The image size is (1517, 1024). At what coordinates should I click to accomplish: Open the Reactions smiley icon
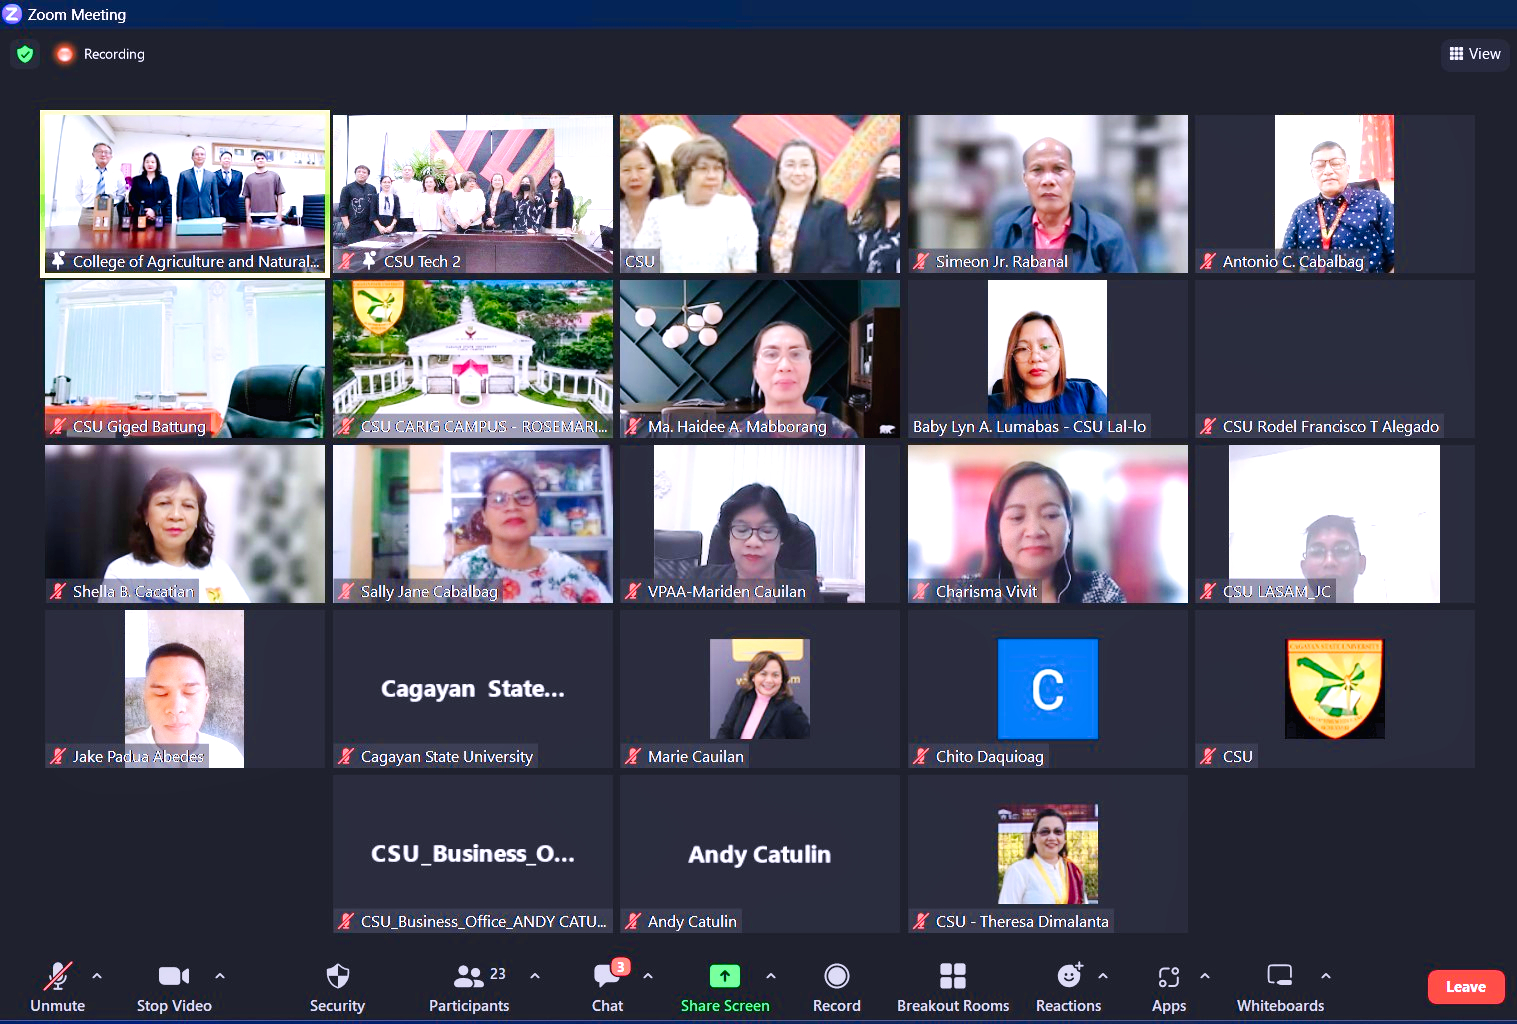1069,975
